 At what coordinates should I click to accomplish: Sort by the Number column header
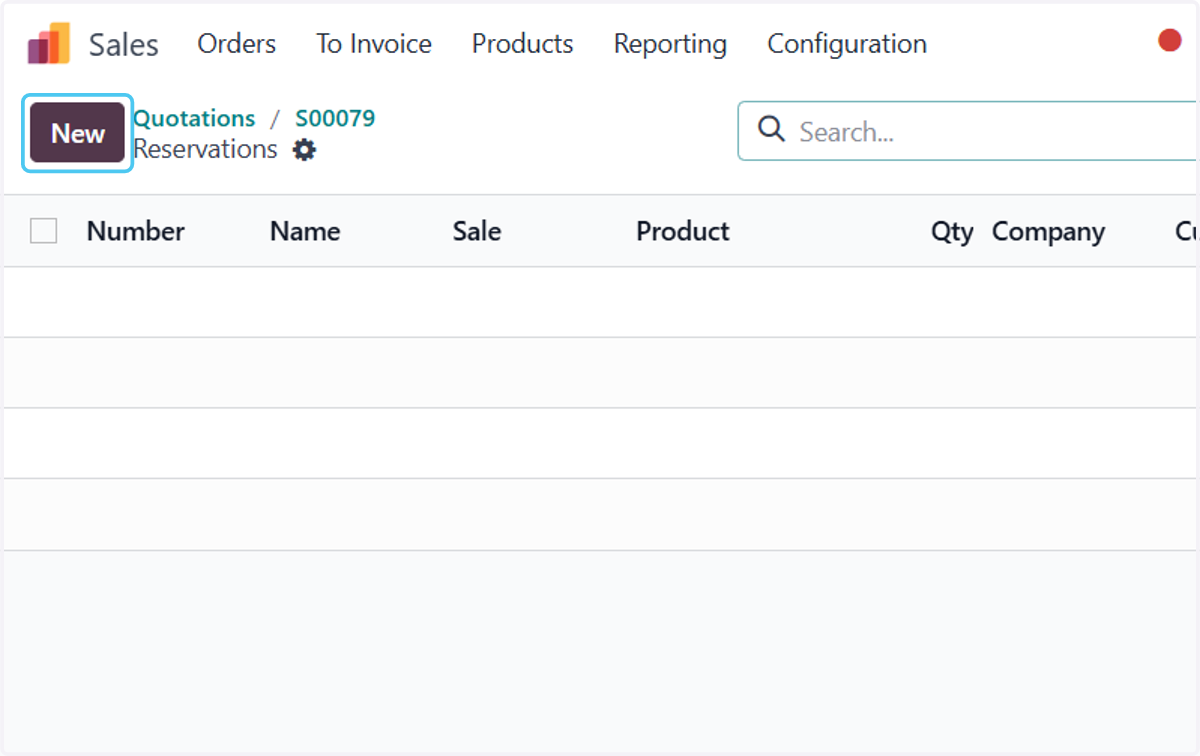136,231
